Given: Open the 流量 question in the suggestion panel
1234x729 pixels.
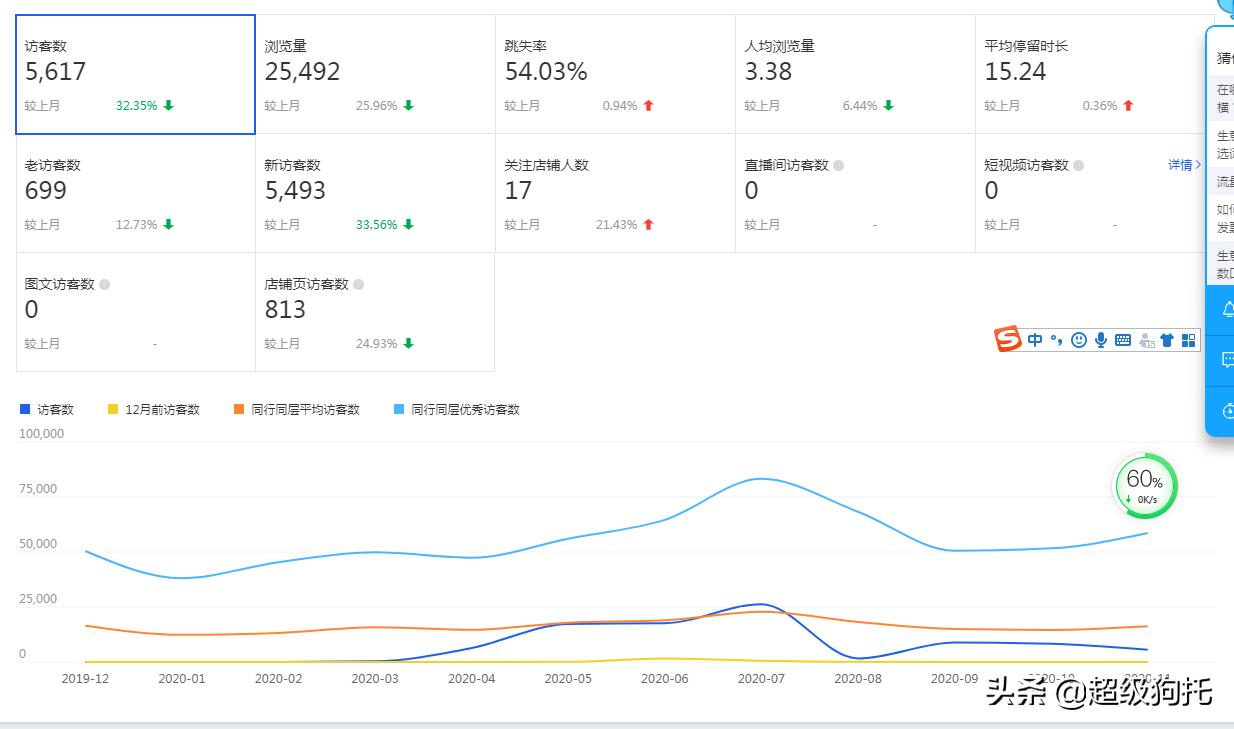Looking at the screenshot, I should pos(1224,181).
